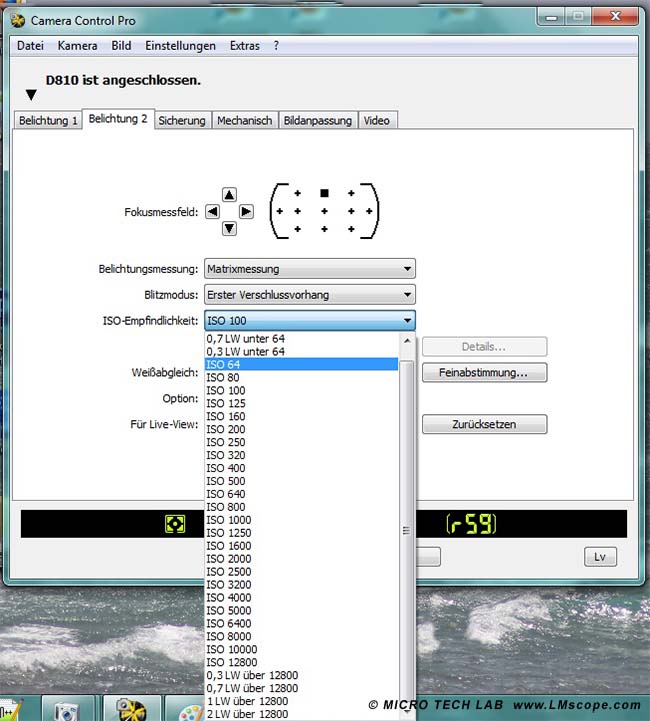Image resolution: width=650 pixels, height=721 pixels.
Task: Select ISO 4000 in list
Action: click(x=302, y=597)
